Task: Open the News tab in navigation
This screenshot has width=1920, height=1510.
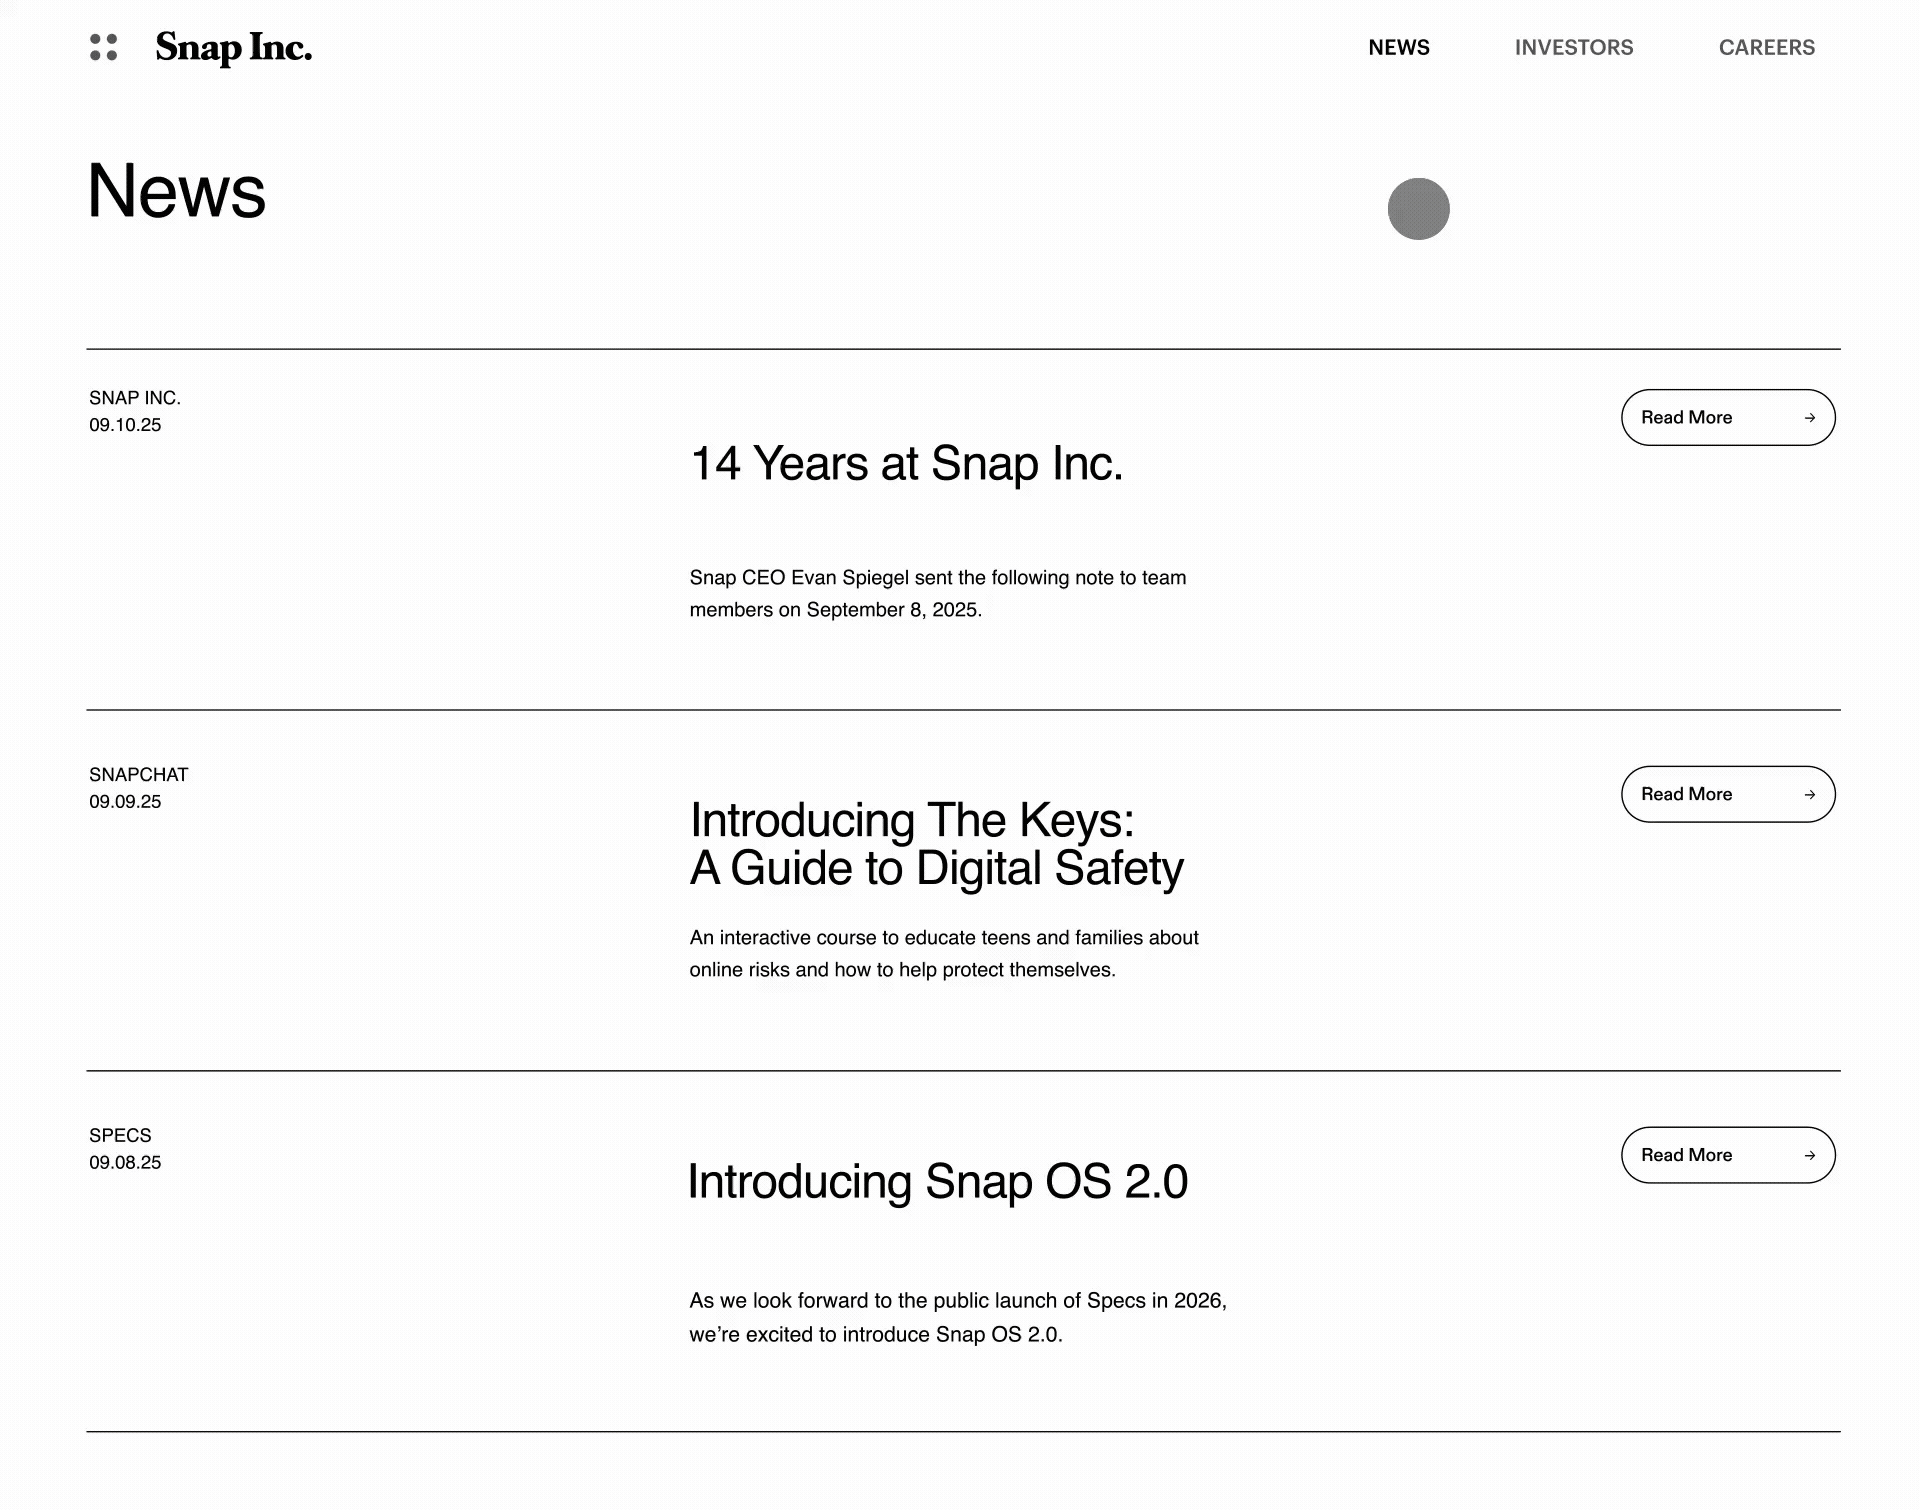Action: coord(1399,47)
